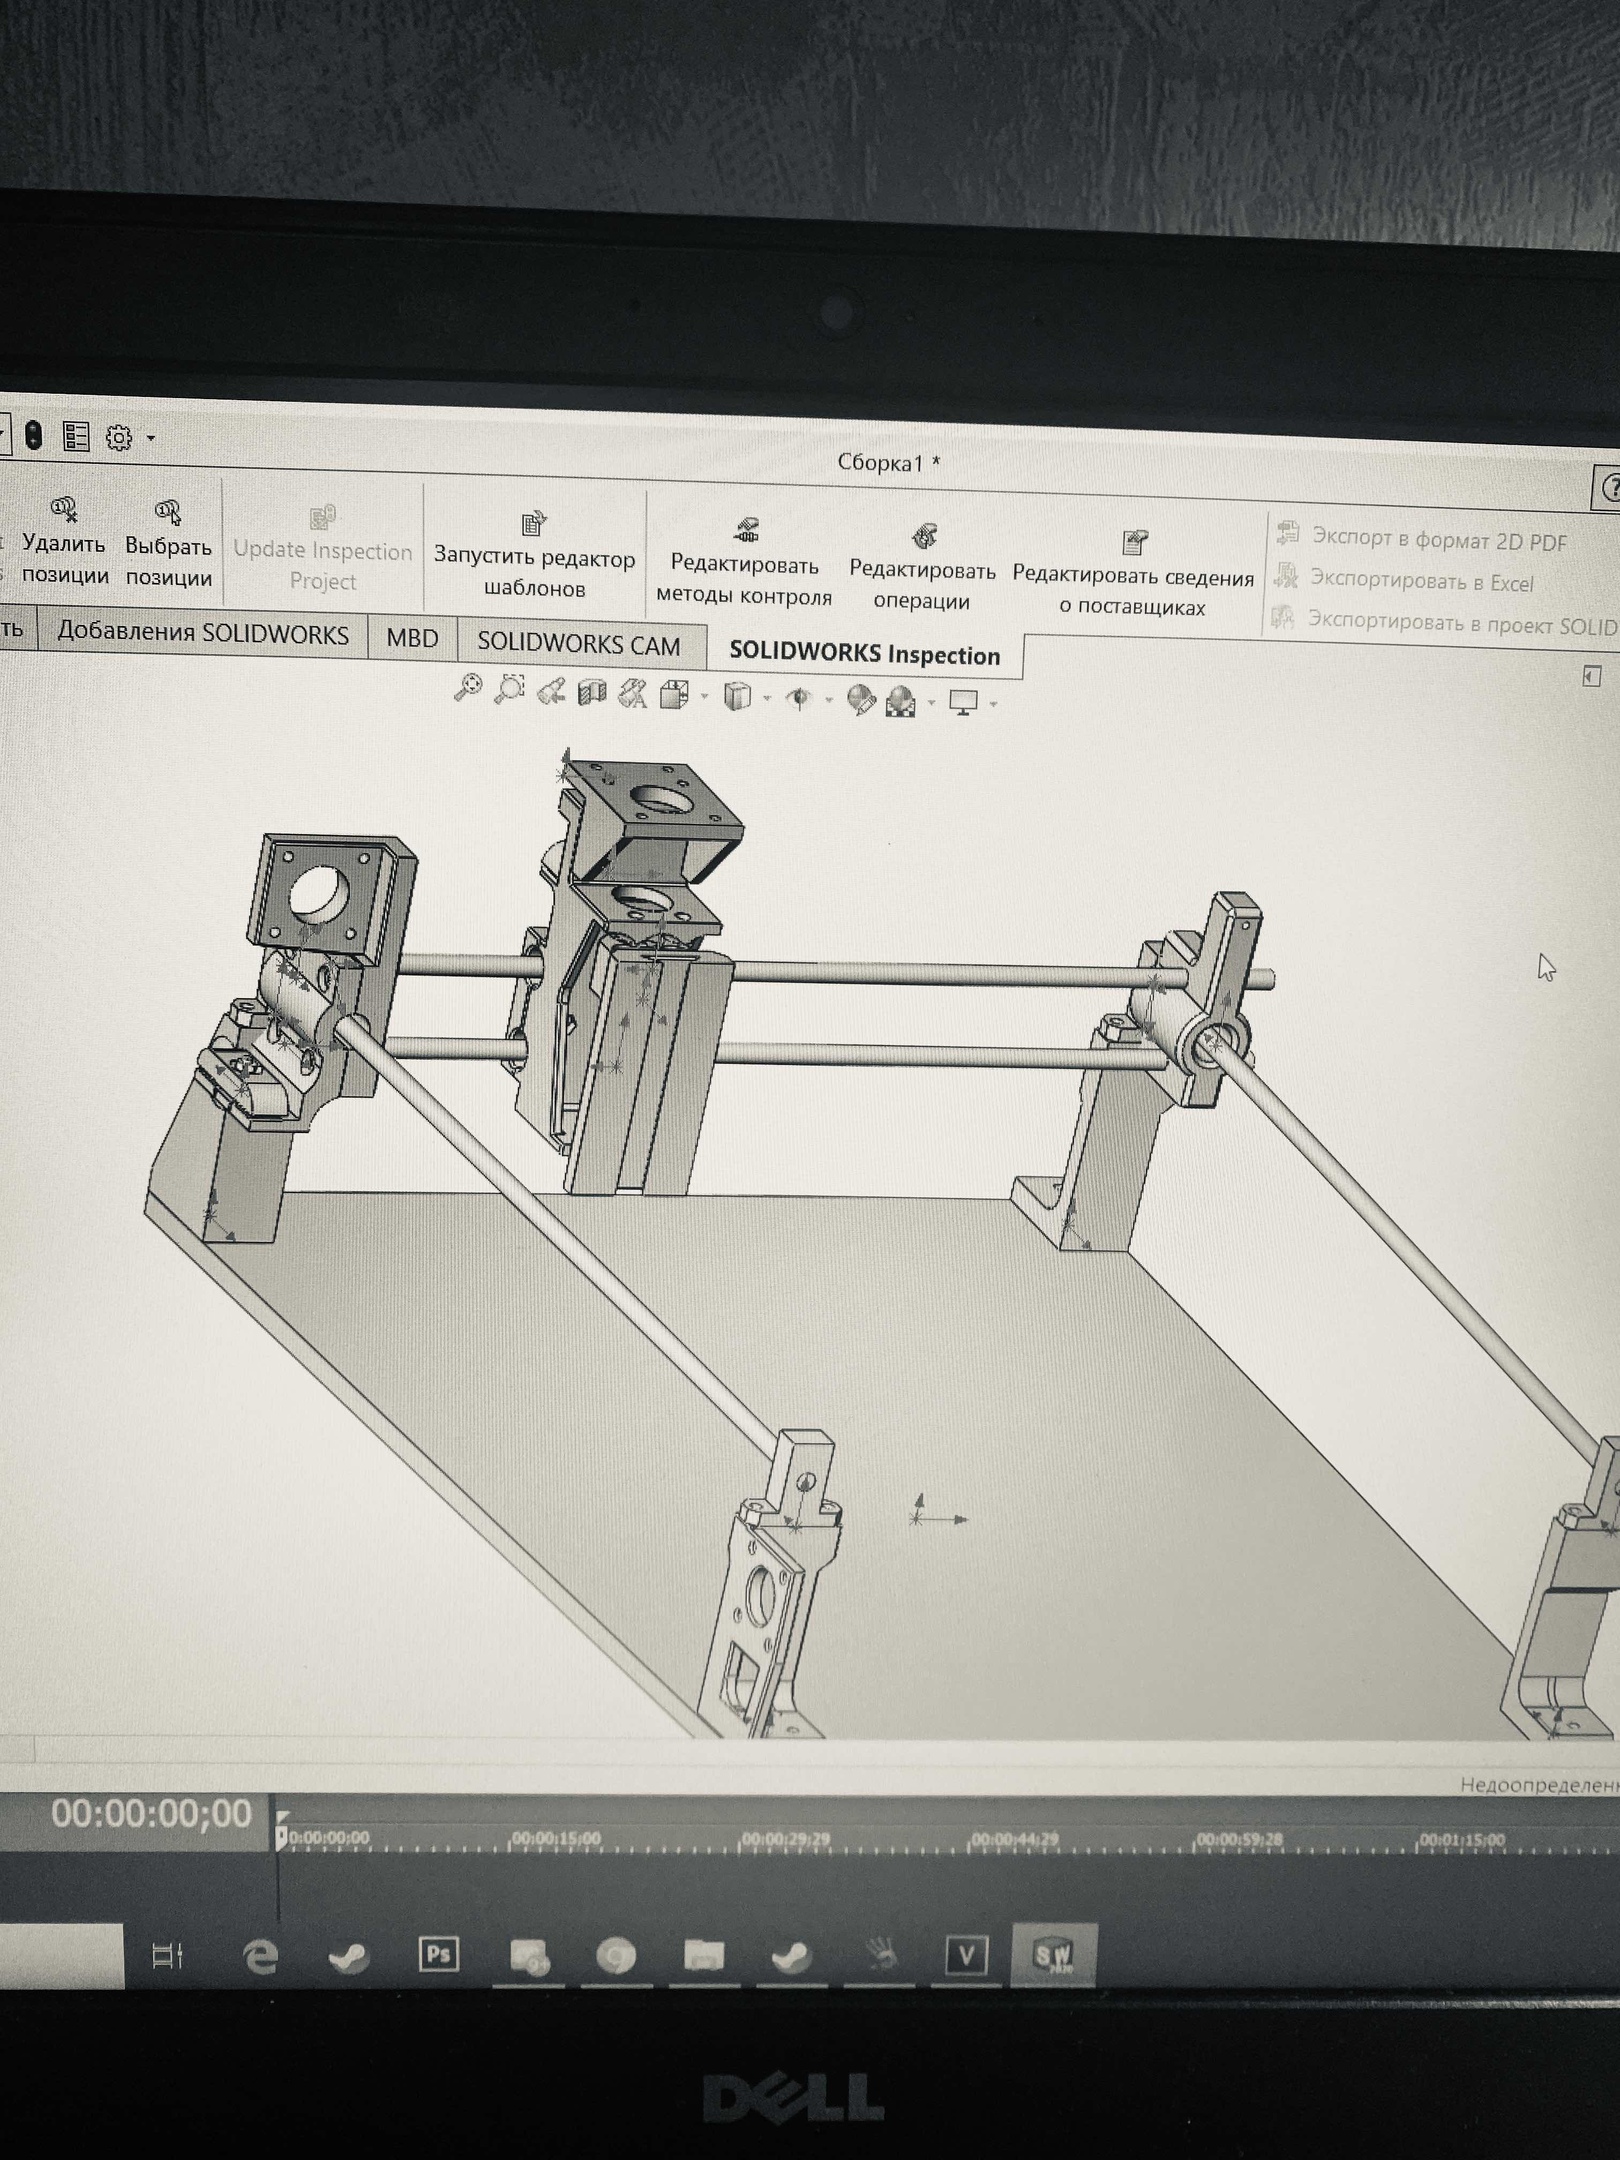1620x2160 pixels.
Task: Click the 00:00:00;00 timecode display
Action: 151,1813
